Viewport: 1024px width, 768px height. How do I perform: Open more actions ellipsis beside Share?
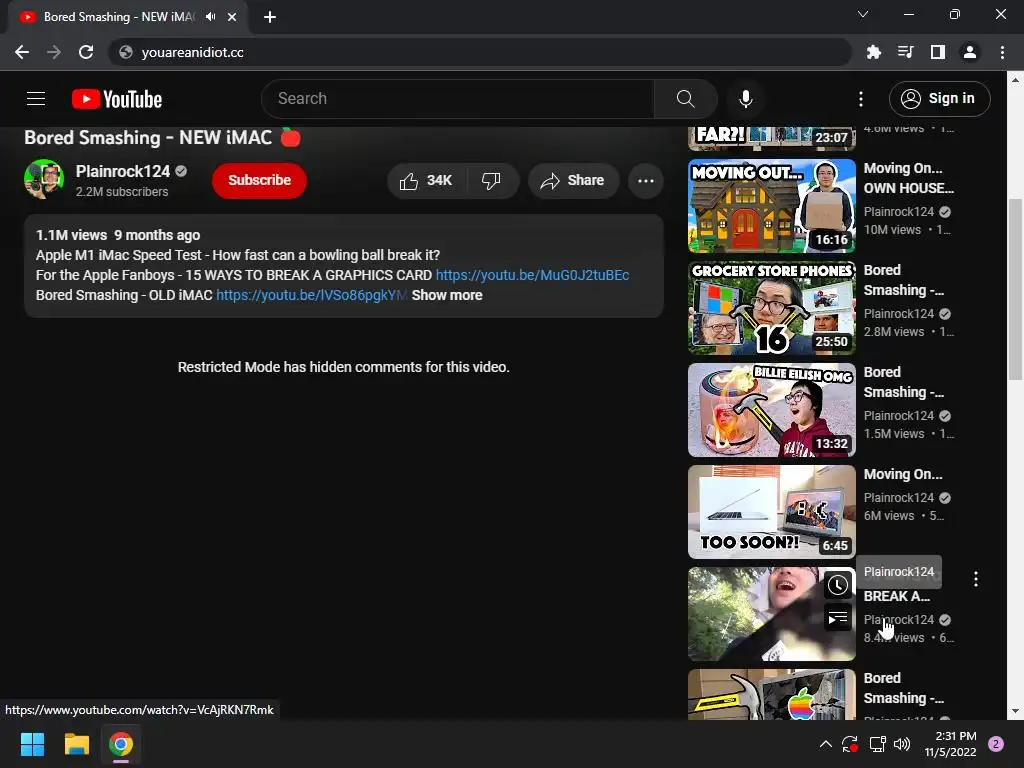click(645, 181)
